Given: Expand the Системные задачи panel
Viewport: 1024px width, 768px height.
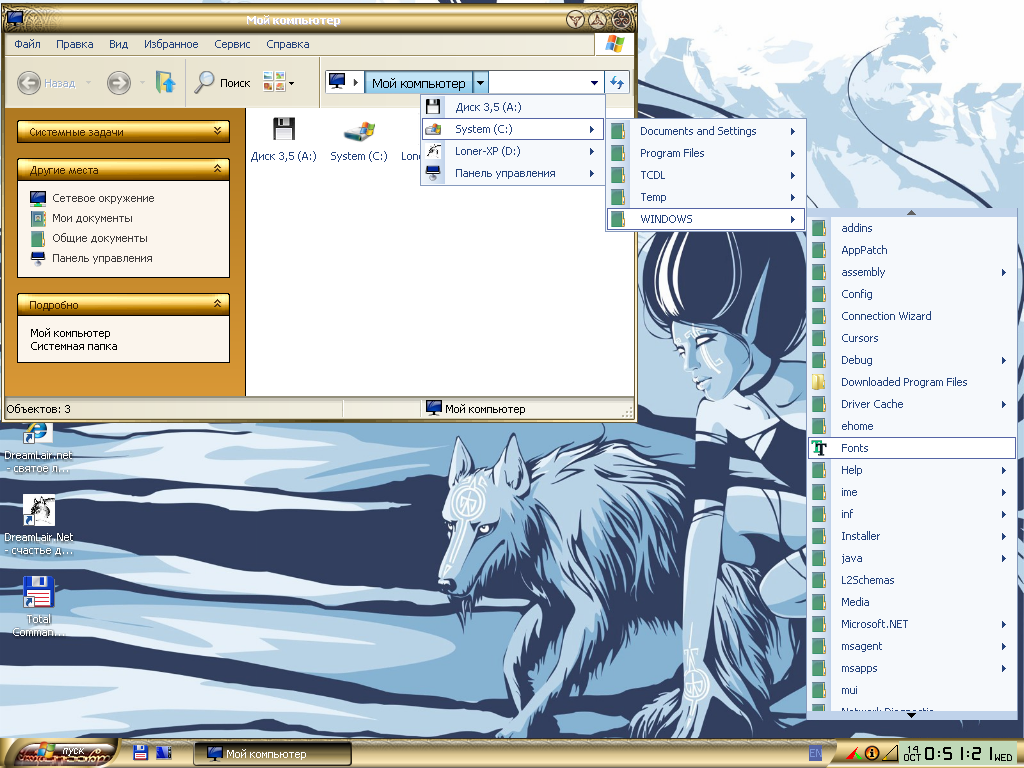Looking at the screenshot, I should tap(217, 131).
